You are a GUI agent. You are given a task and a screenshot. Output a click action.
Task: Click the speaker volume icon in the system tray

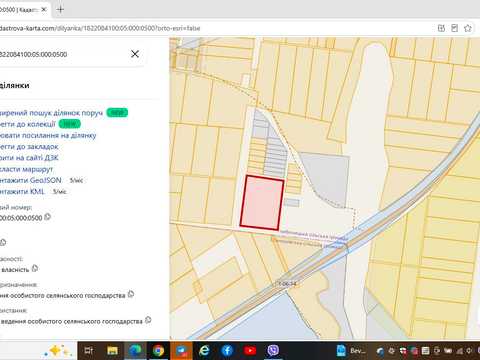[x=469, y=351]
